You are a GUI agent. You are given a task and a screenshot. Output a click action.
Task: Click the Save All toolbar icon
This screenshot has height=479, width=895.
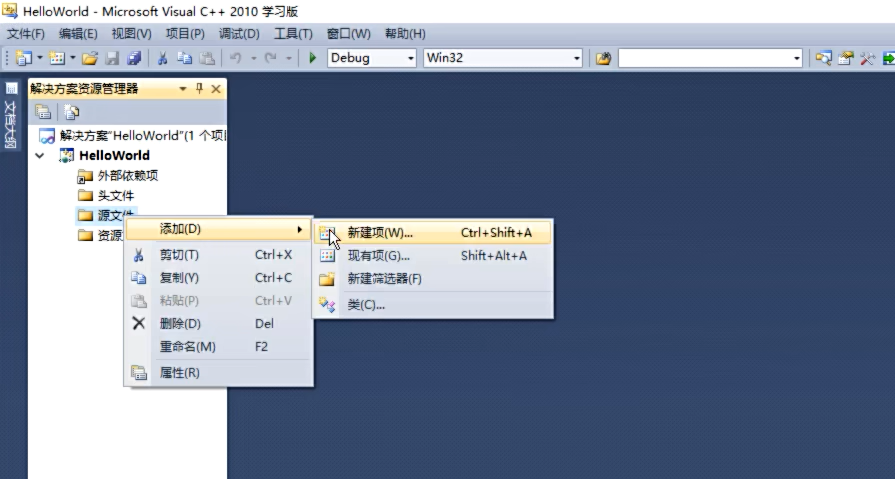134,58
